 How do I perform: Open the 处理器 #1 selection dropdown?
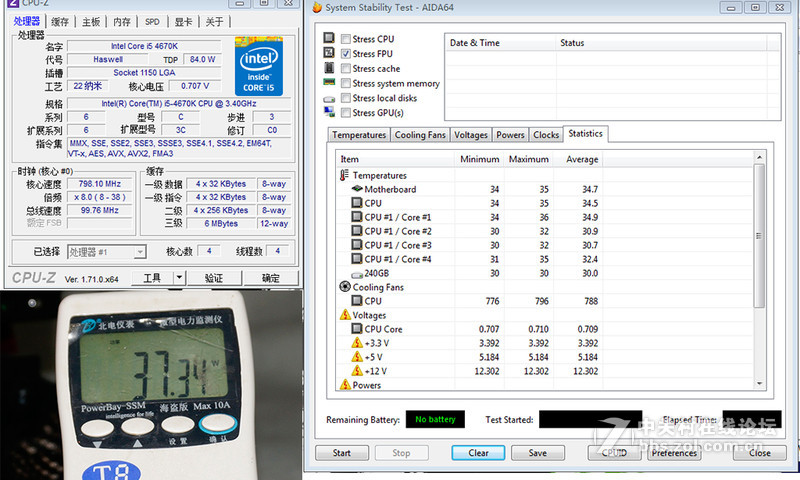pyautogui.click(x=140, y=252)
